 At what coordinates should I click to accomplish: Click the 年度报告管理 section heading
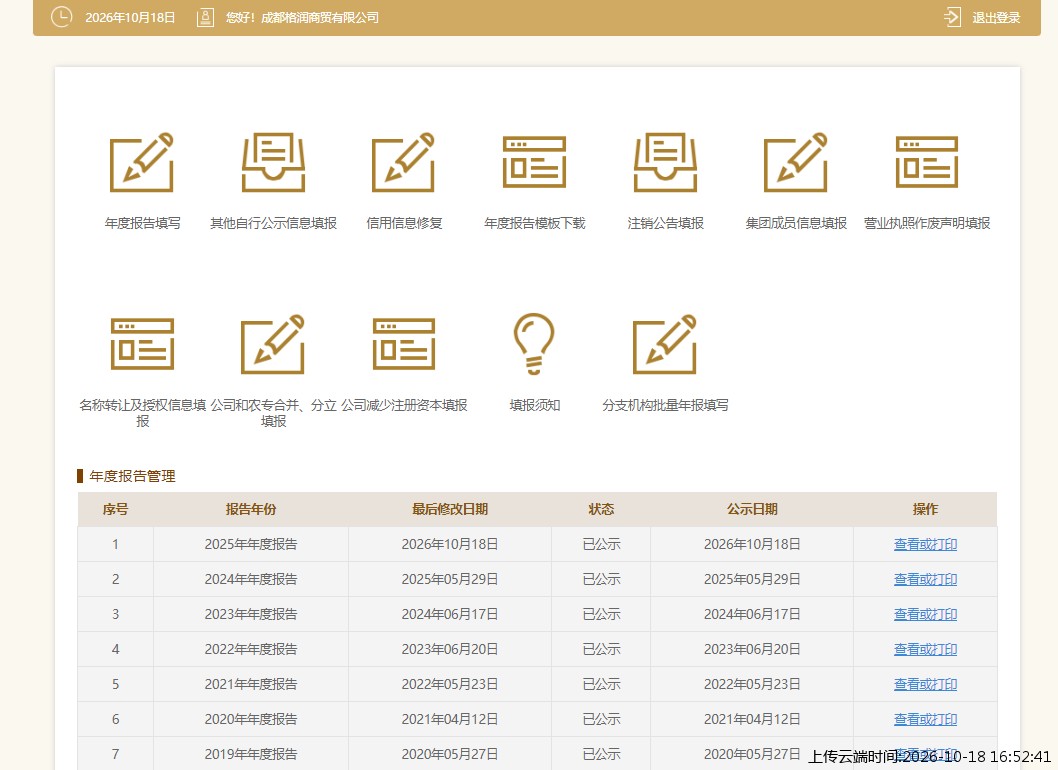(x=132, y=476)
